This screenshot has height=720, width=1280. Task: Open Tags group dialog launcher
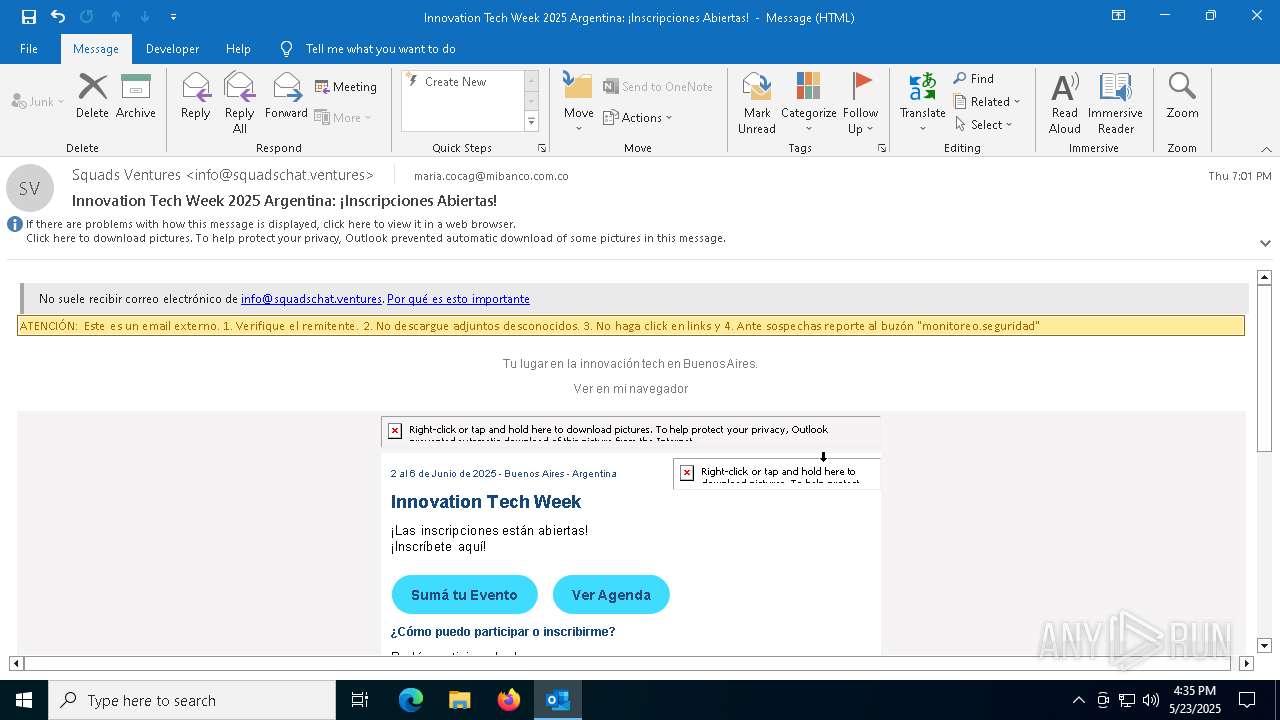(882, 148)
